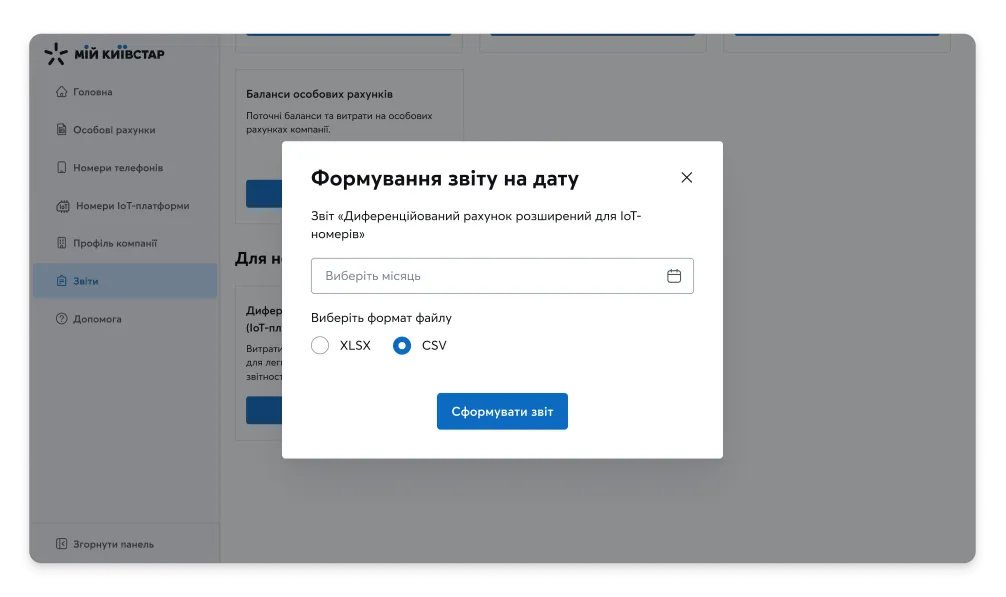The image size is (1006, 597).
Task: Open the calendar icon in month field
Action: click(x=674, y=276)
